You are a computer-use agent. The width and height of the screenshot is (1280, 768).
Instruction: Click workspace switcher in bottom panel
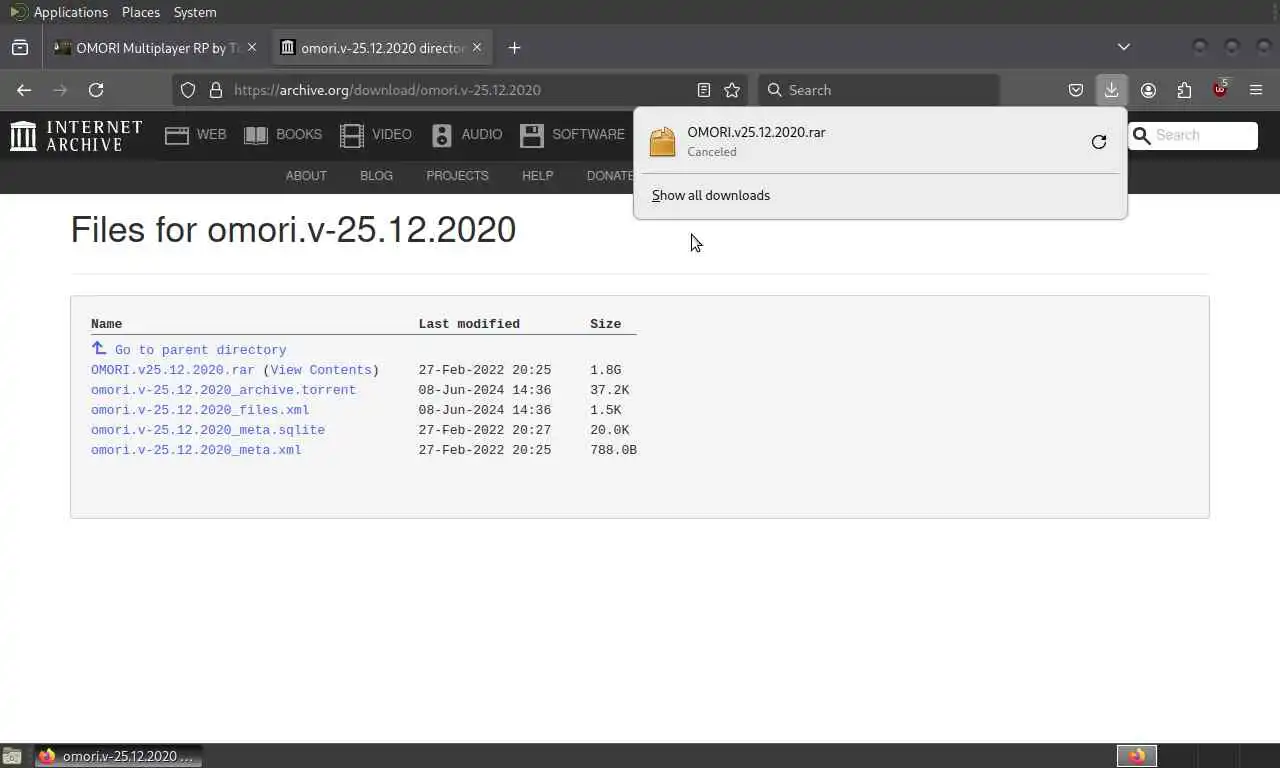pyautogui.click(x=1136, y=756)
